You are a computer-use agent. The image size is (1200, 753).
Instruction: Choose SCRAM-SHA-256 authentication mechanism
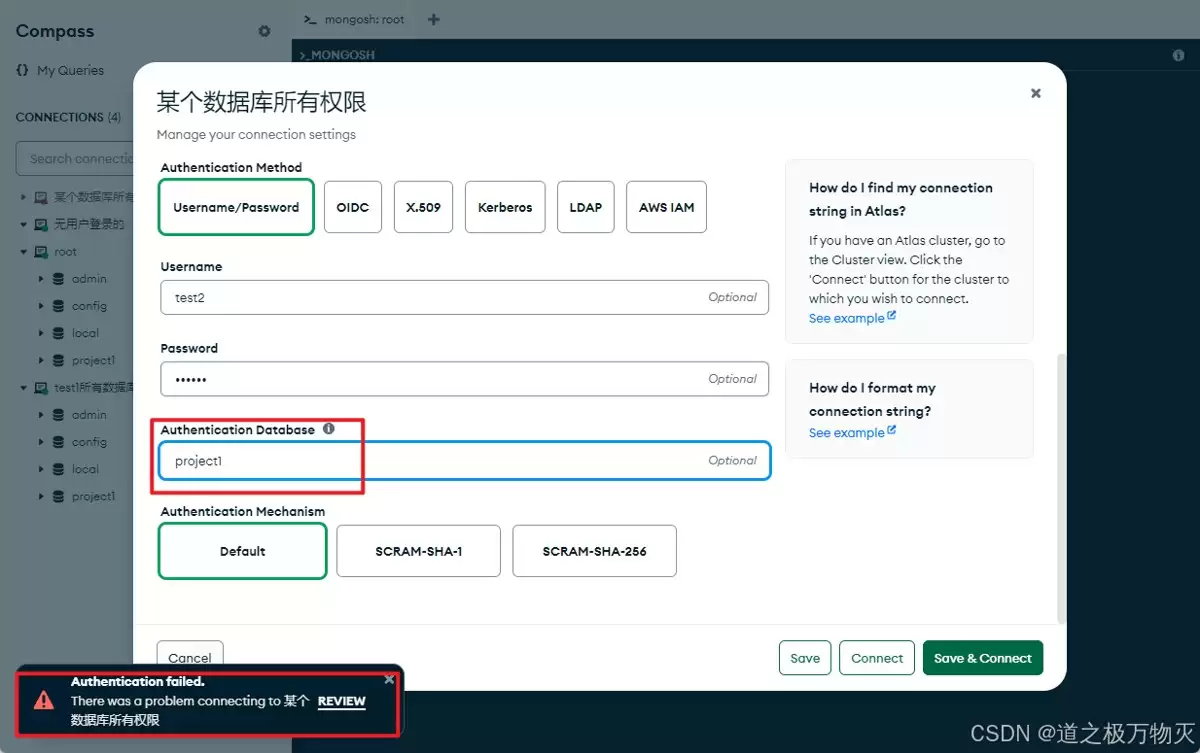(x=594, y=551)
